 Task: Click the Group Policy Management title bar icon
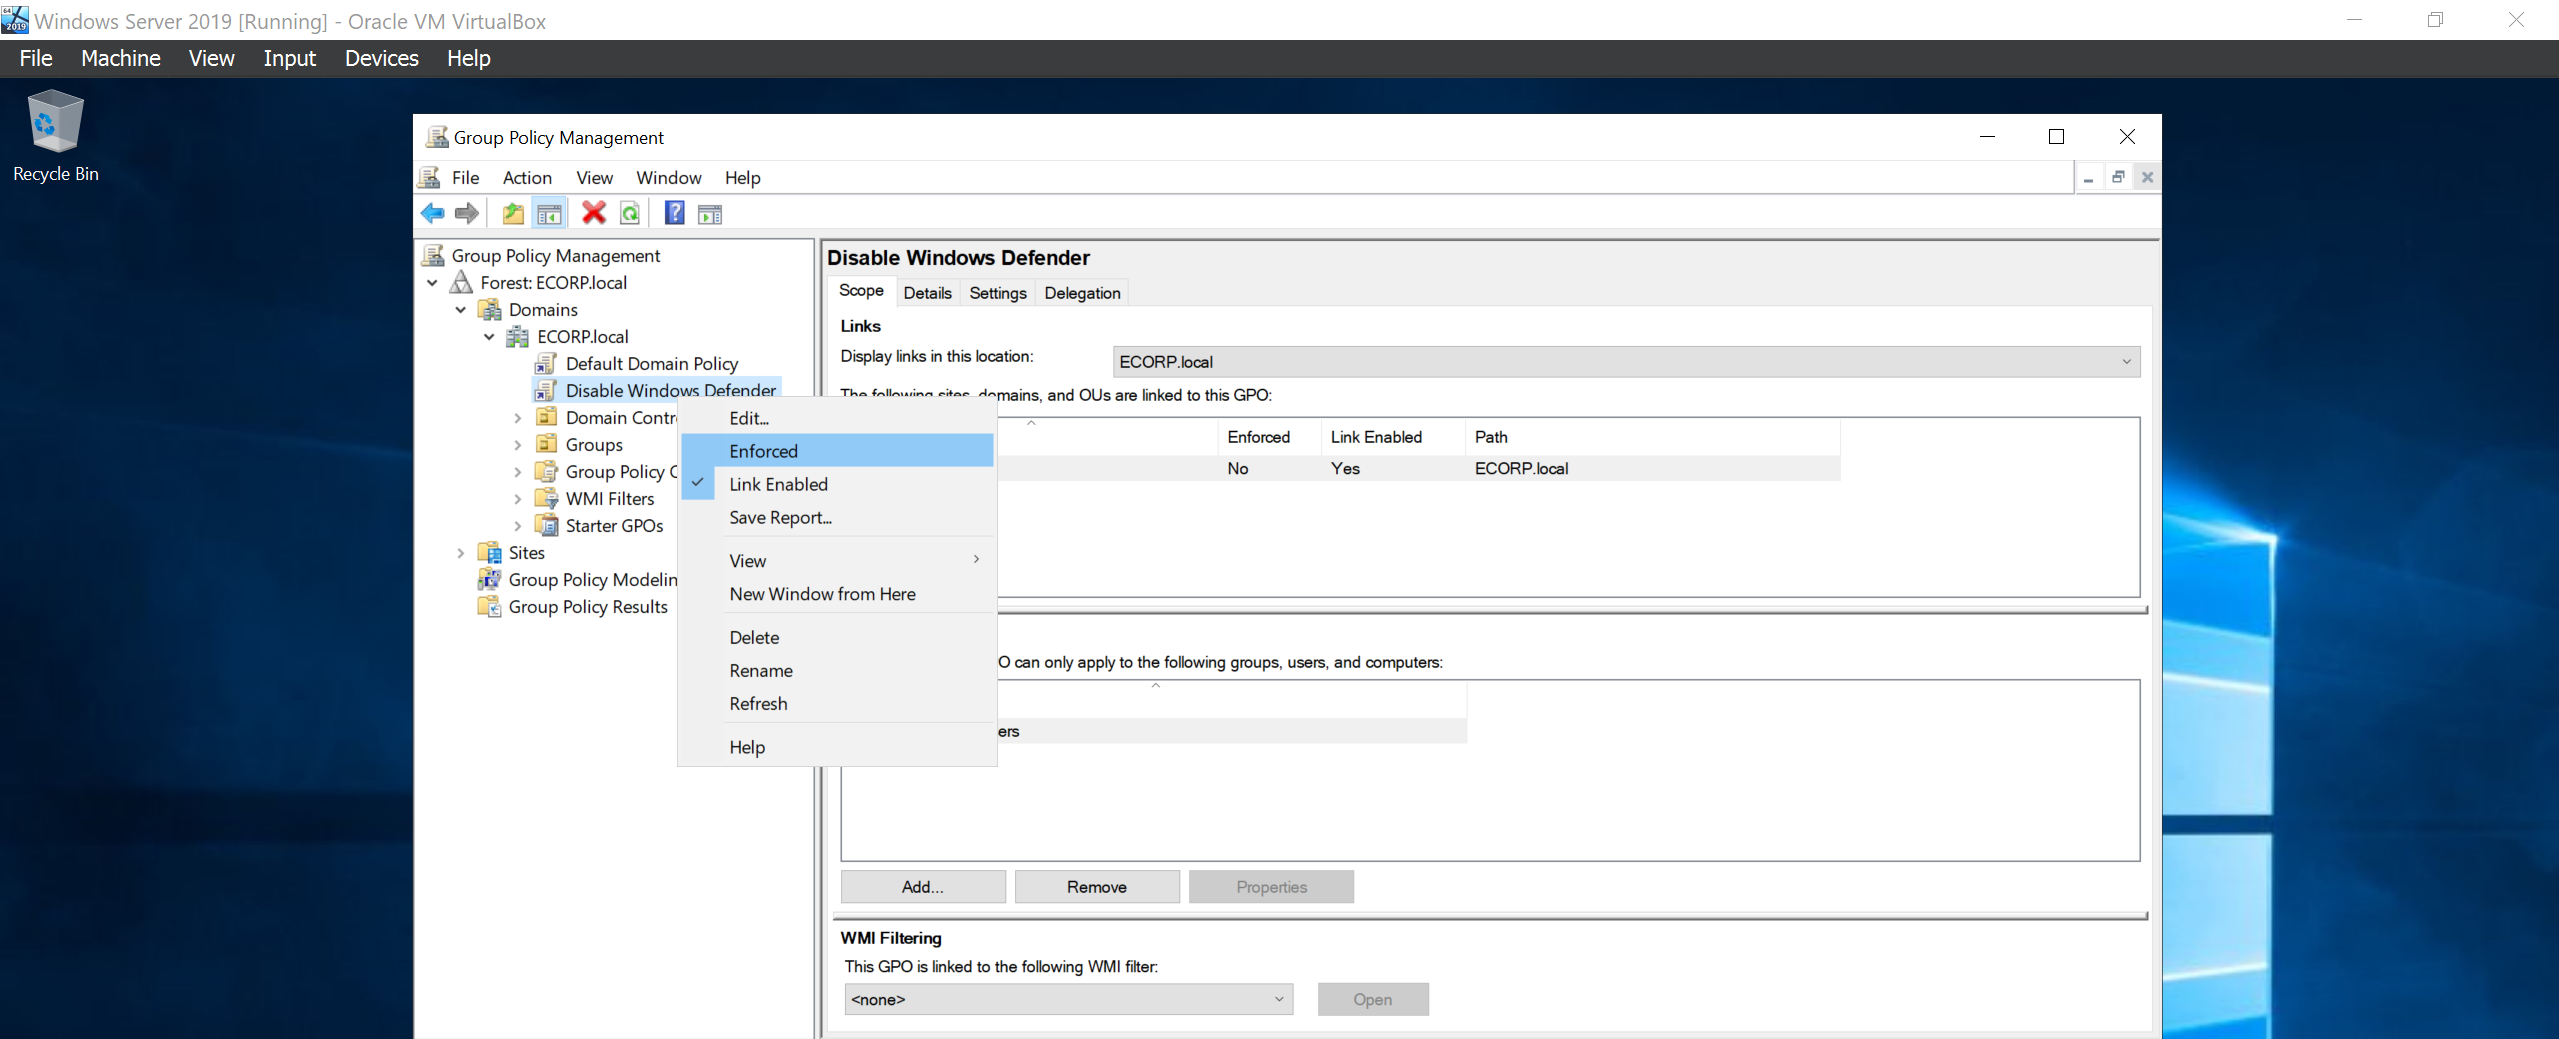click(x=437, y=137)
